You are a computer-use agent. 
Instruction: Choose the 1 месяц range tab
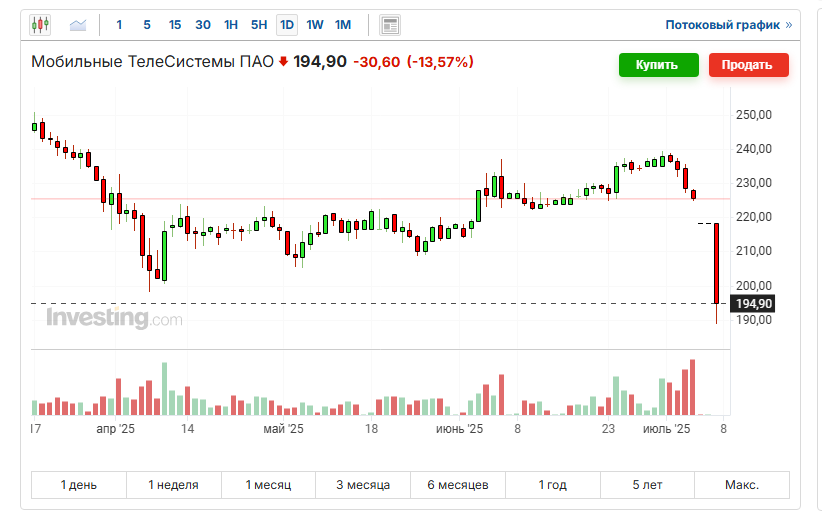point(268,485)
